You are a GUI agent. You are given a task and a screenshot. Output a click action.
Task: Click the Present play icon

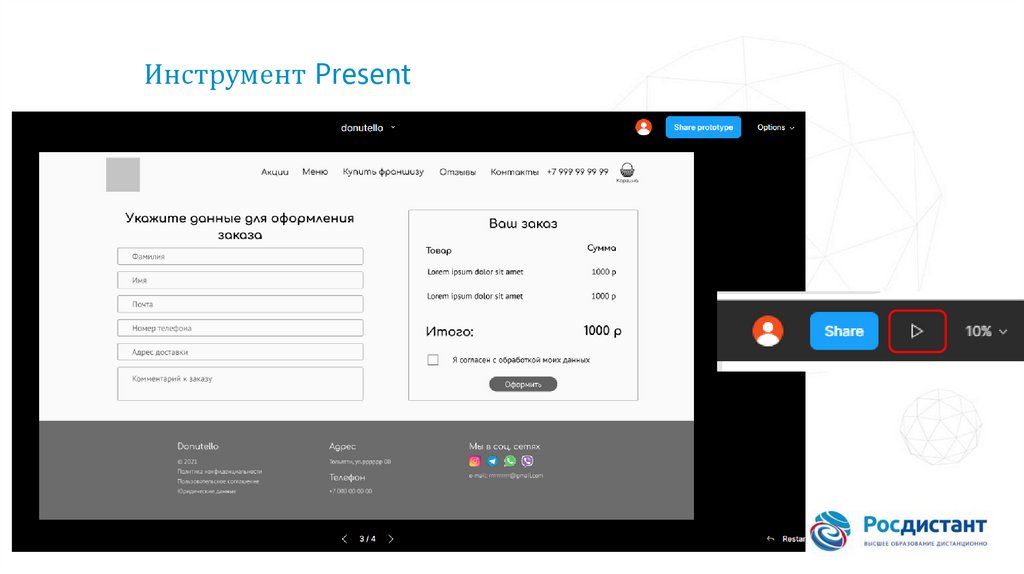[x=917, y=331]
